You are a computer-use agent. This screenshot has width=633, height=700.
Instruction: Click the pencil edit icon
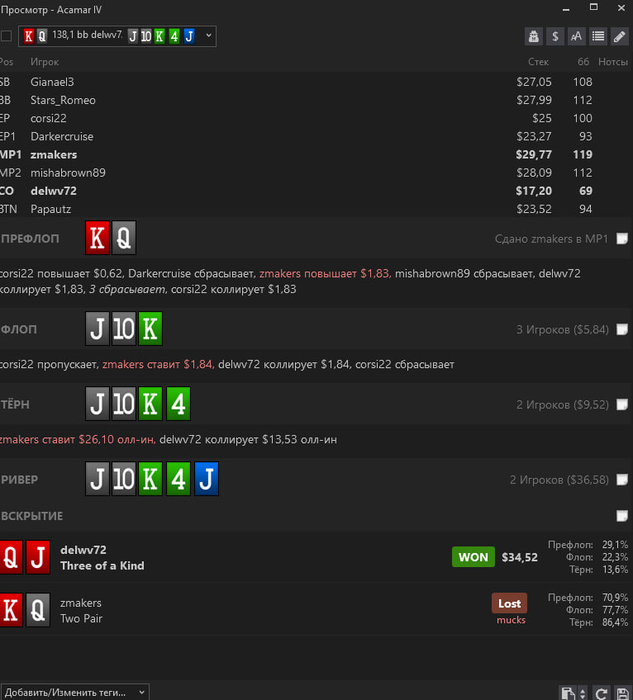tap(619, 36)
